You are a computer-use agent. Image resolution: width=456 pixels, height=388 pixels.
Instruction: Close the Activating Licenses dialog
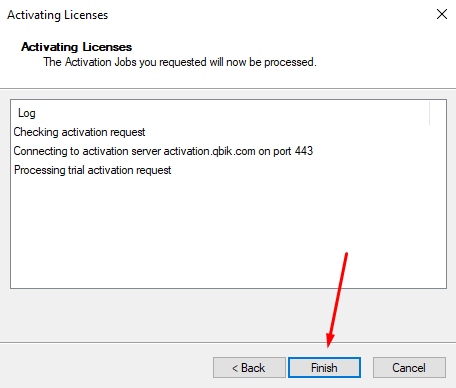(442, 14)
